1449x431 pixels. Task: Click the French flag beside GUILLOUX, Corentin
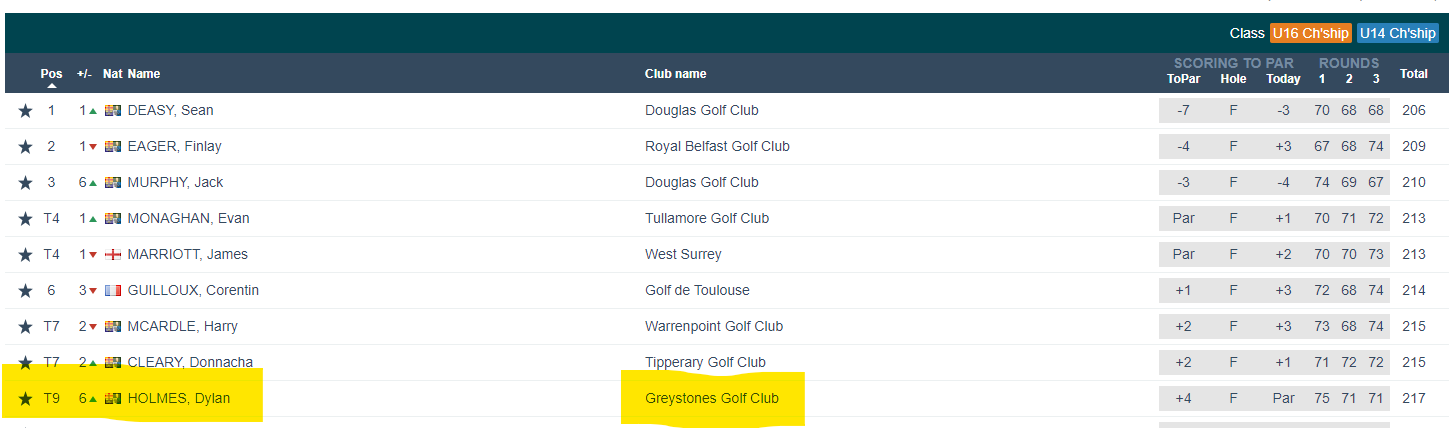click(113, 291)
